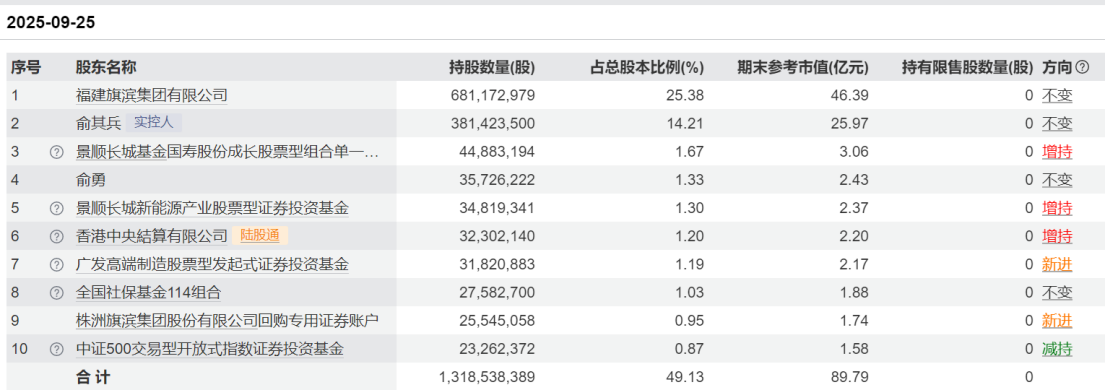Click the 占总股本比例(%) column header
Screen dimensions: 1105x390
646,68
